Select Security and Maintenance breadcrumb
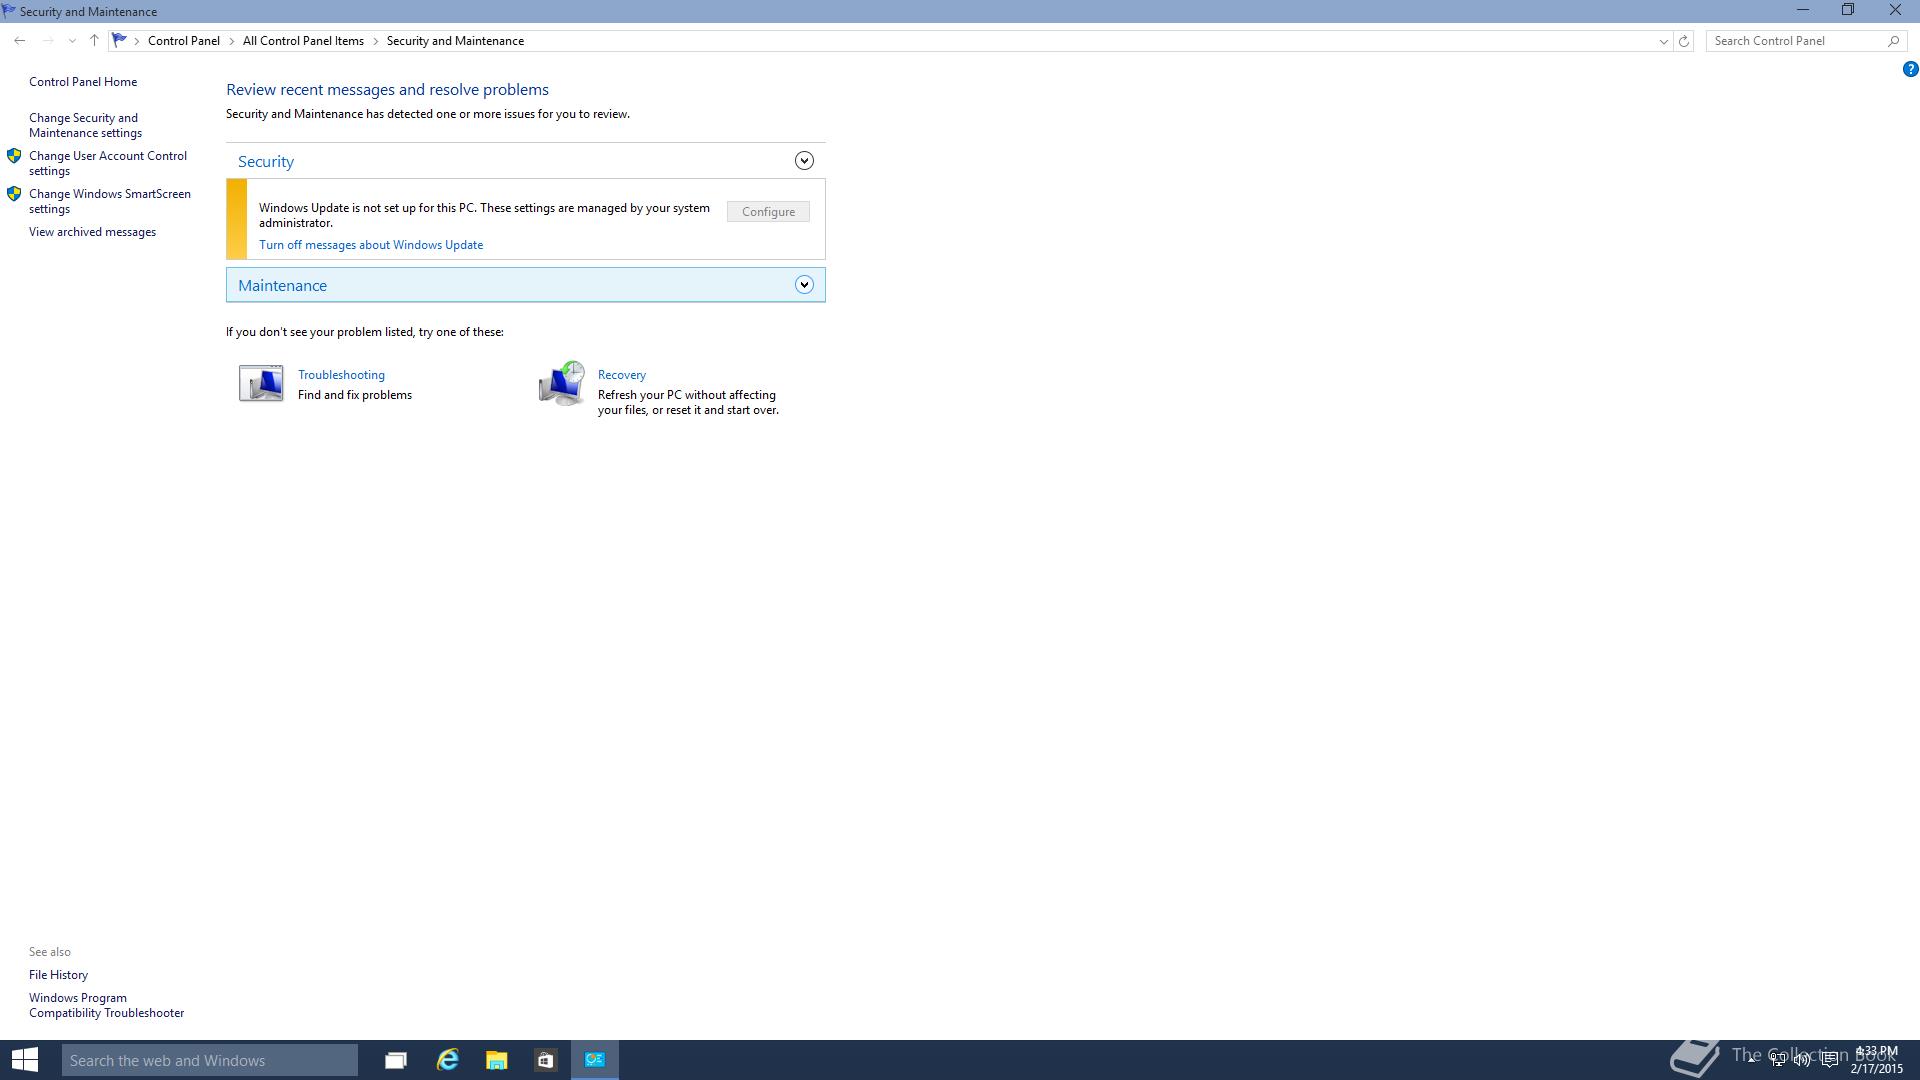1920x1080 pixels. click(455, 41)
